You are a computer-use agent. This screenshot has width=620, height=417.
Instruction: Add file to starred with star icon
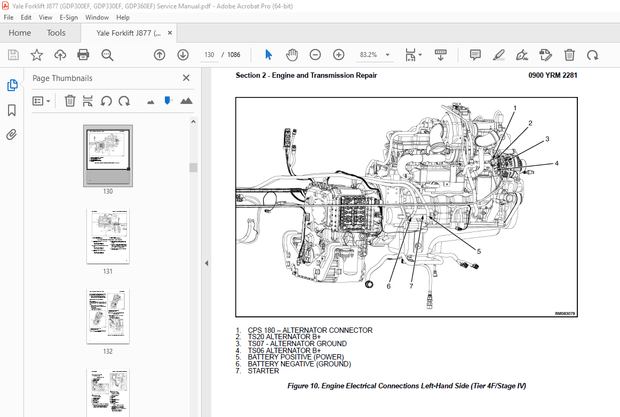pos(37,55)
